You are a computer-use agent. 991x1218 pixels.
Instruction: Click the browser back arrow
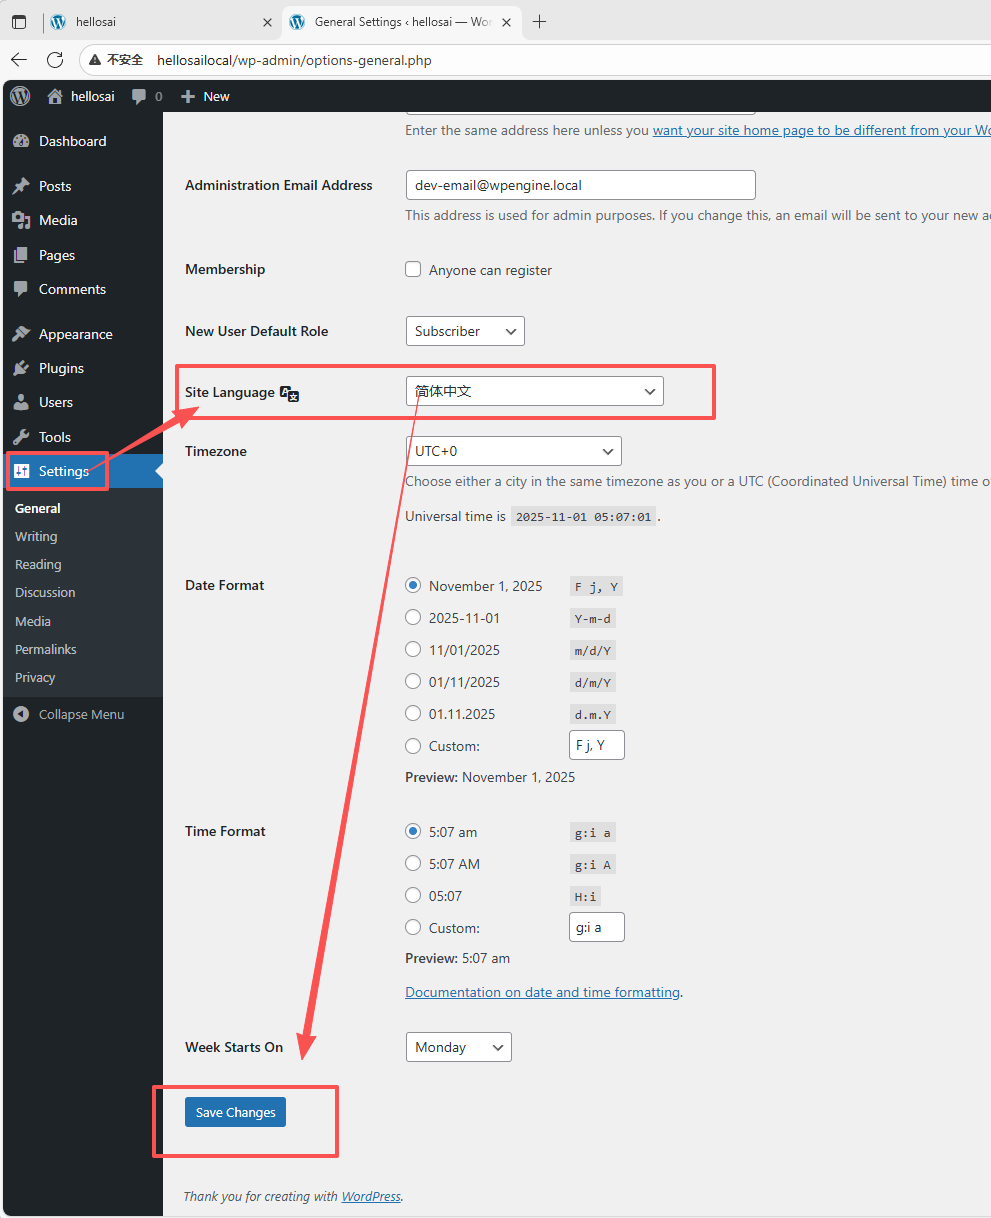coord(19,60)
